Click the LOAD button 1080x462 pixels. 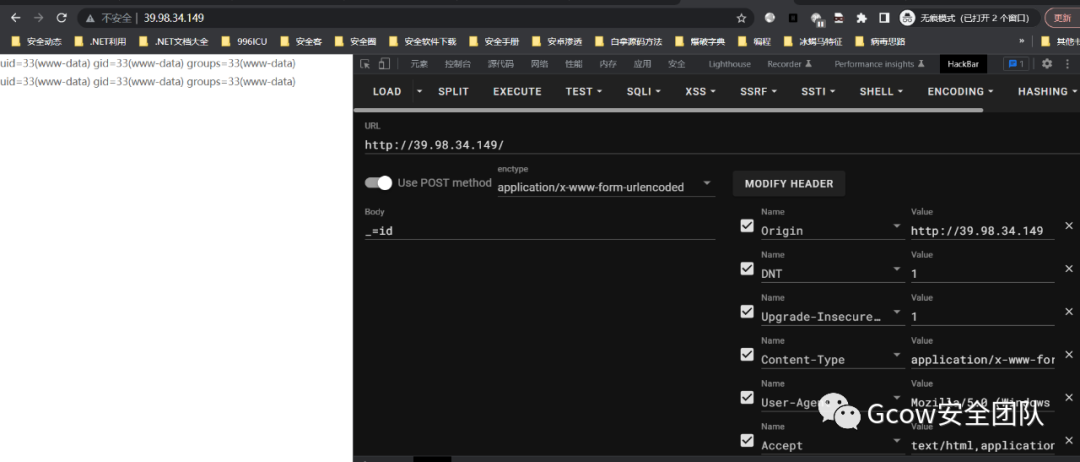click(386, 92)
